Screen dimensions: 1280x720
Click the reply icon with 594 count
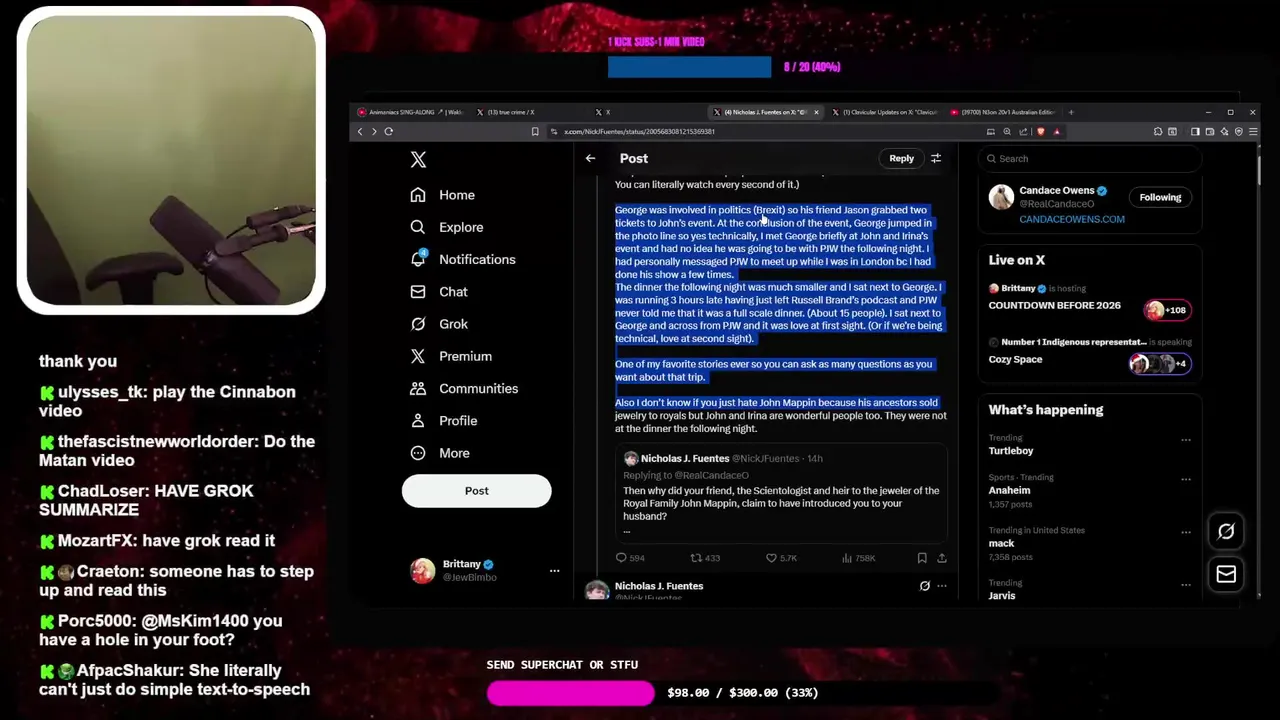621,558
